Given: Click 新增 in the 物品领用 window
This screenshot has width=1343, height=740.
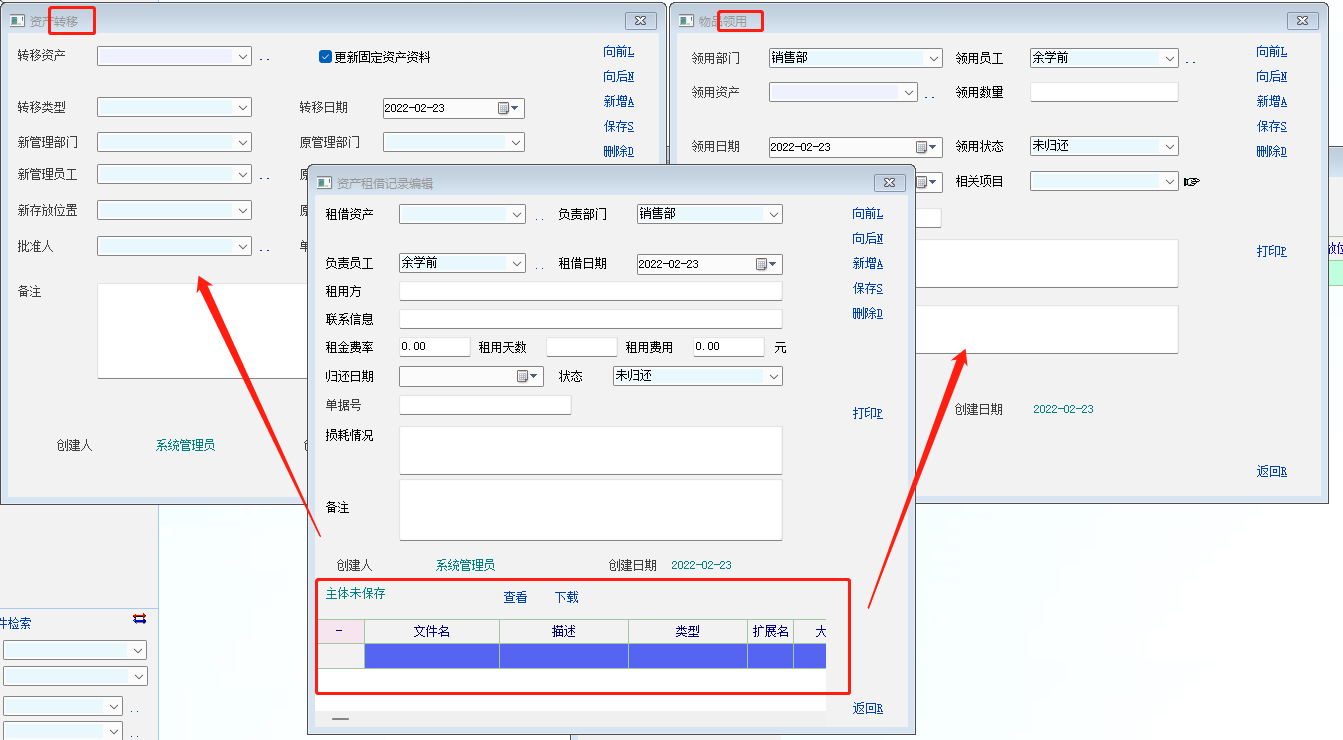Looking at the screenshot, I should (1271, 101).
